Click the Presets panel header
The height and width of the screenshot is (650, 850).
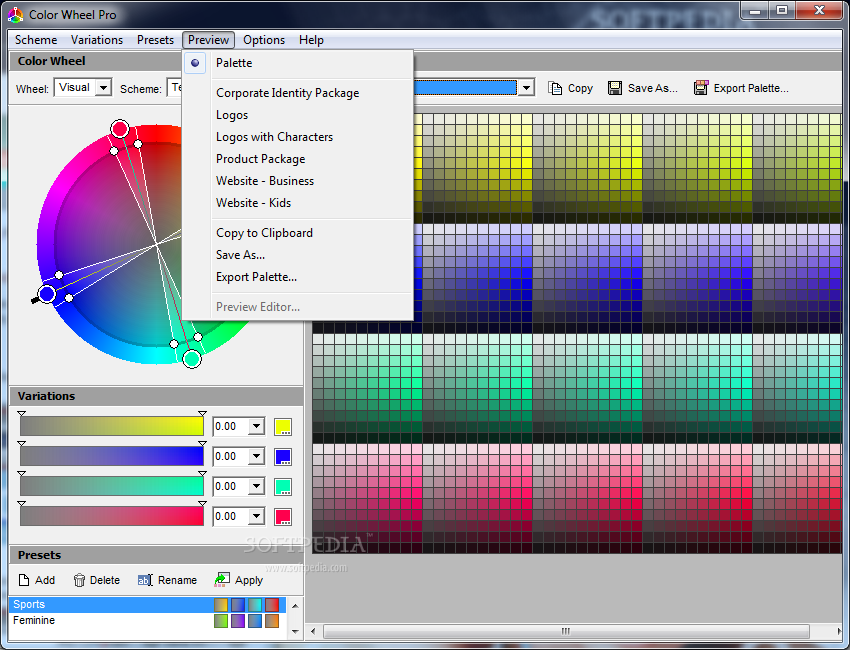[x=156, y=555]
